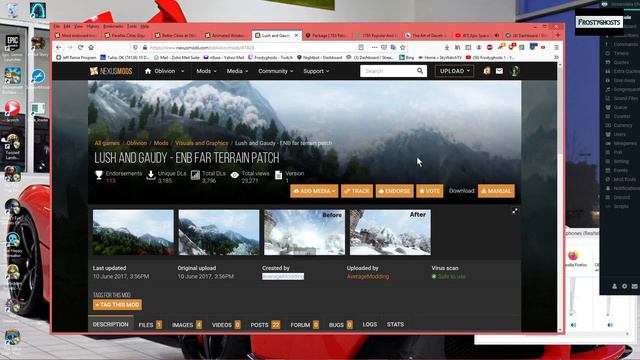The width and height of the screenshot is (640, 360).
Task: Open the page actions three-dots icon
Action: point(374,47)
